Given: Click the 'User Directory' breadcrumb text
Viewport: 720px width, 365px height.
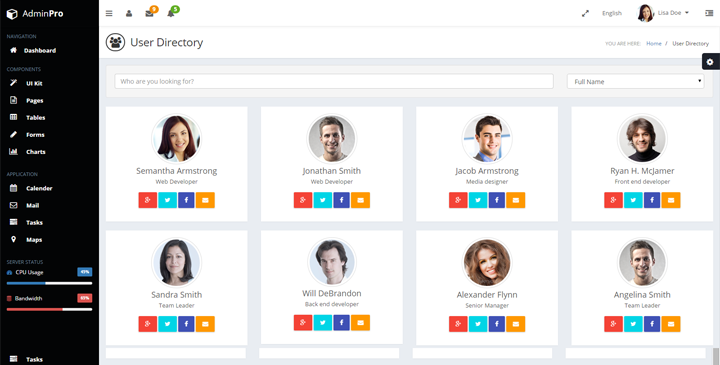Looking at the screenshot, I should point(691,44).
